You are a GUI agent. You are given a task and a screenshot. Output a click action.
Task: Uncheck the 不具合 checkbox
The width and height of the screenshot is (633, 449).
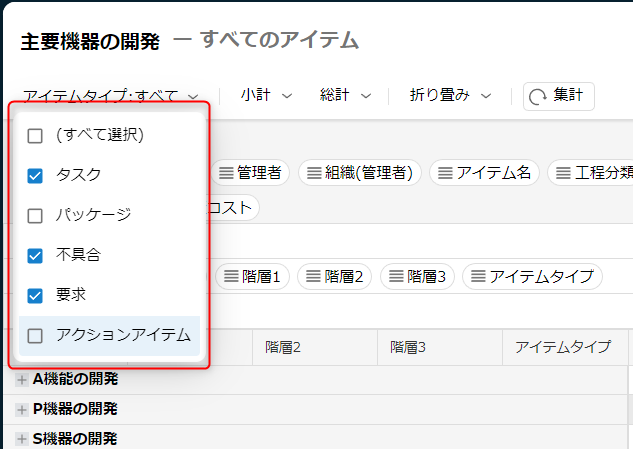pos(35,256)
